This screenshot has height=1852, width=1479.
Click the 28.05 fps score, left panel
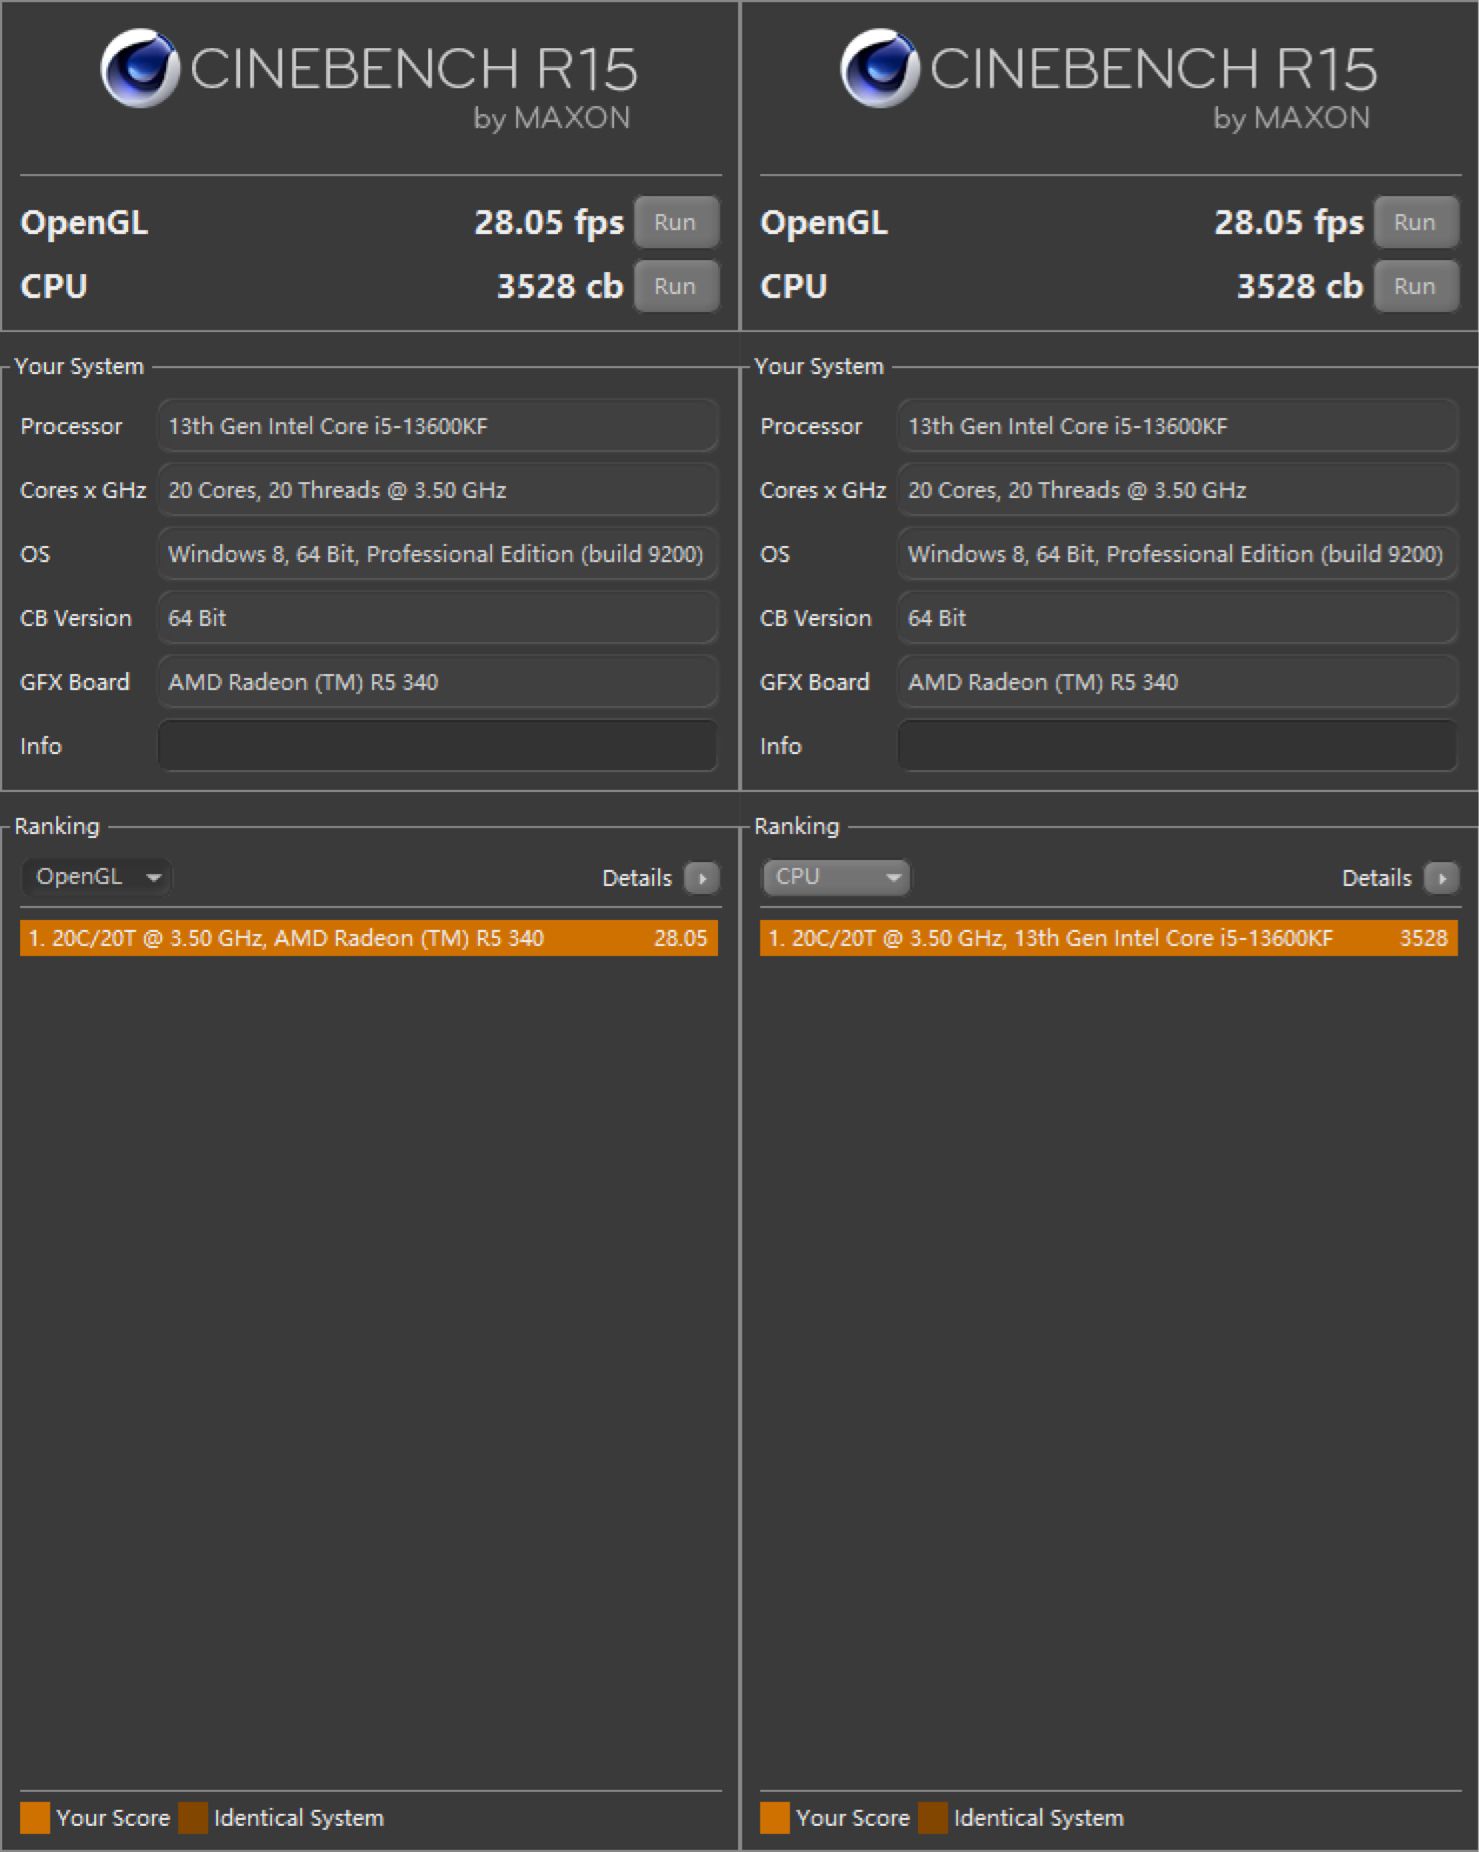549,223
